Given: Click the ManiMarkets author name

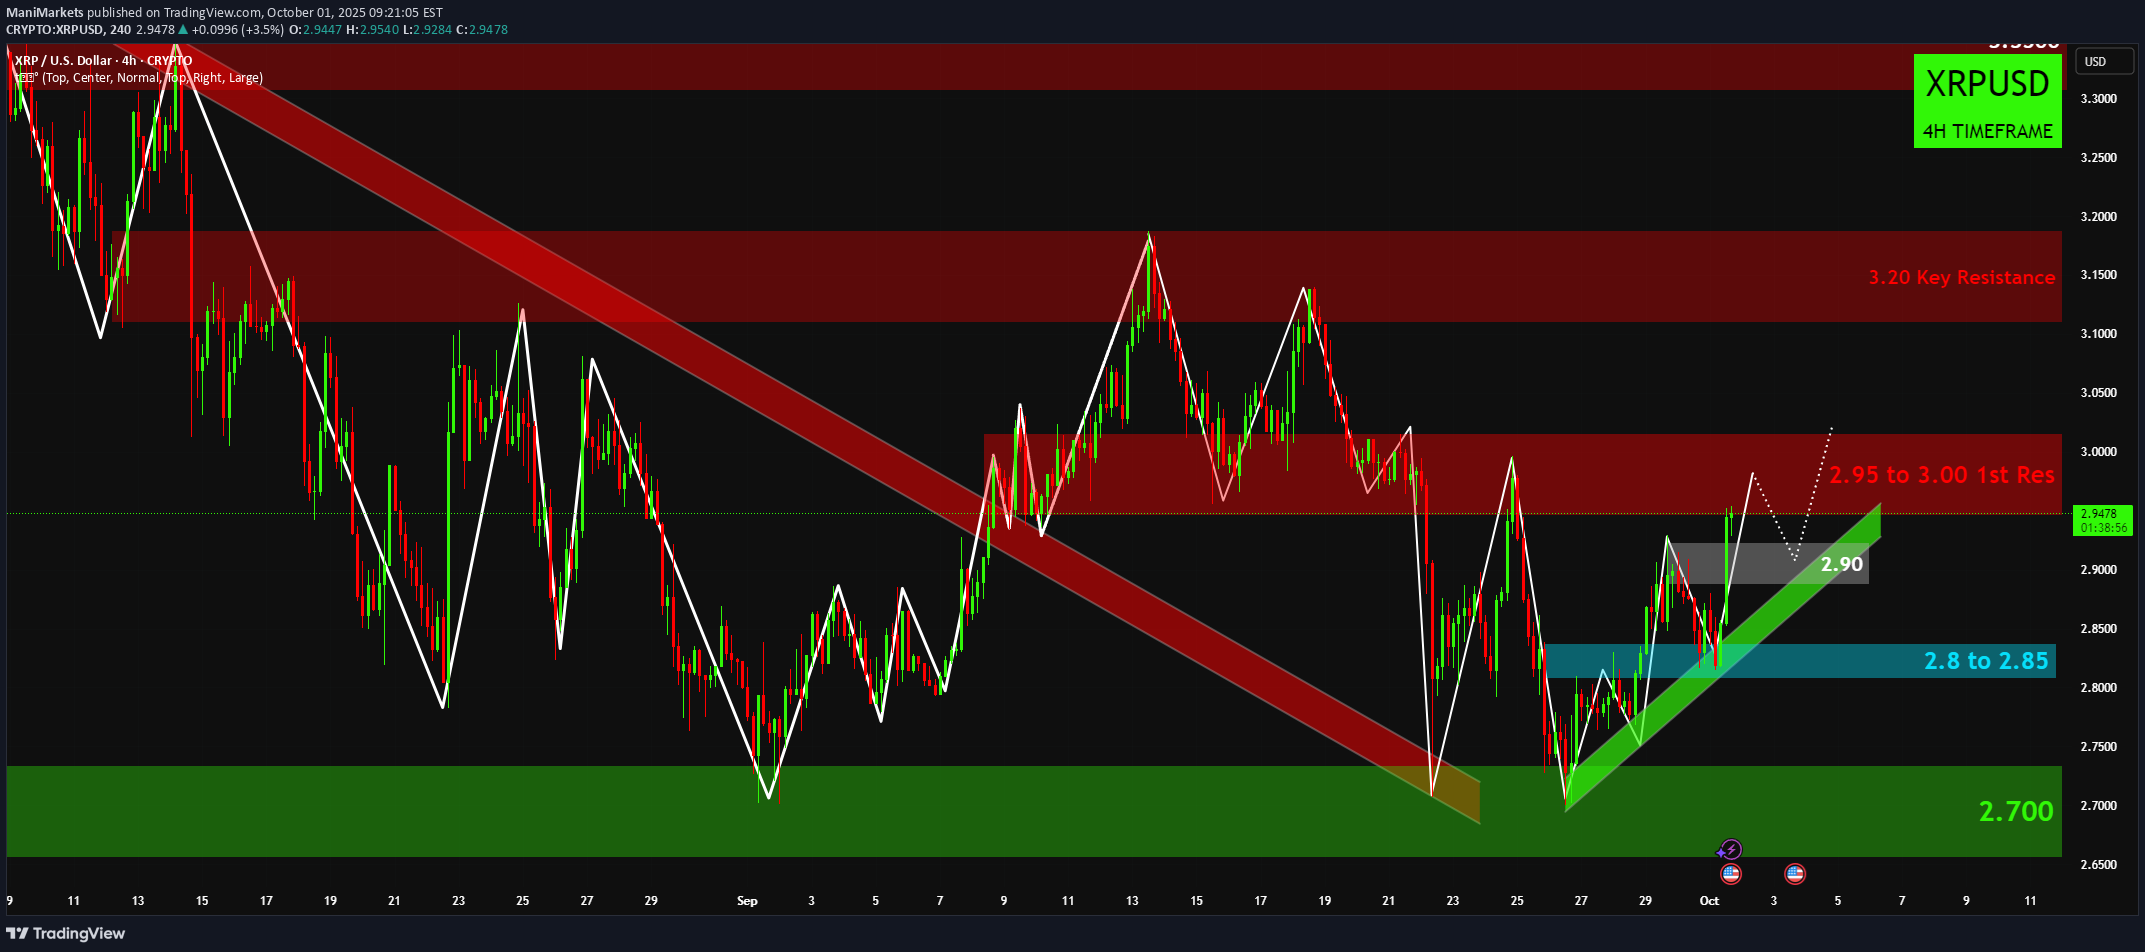Looking at the screenshot, I should [x=42, y=13].
